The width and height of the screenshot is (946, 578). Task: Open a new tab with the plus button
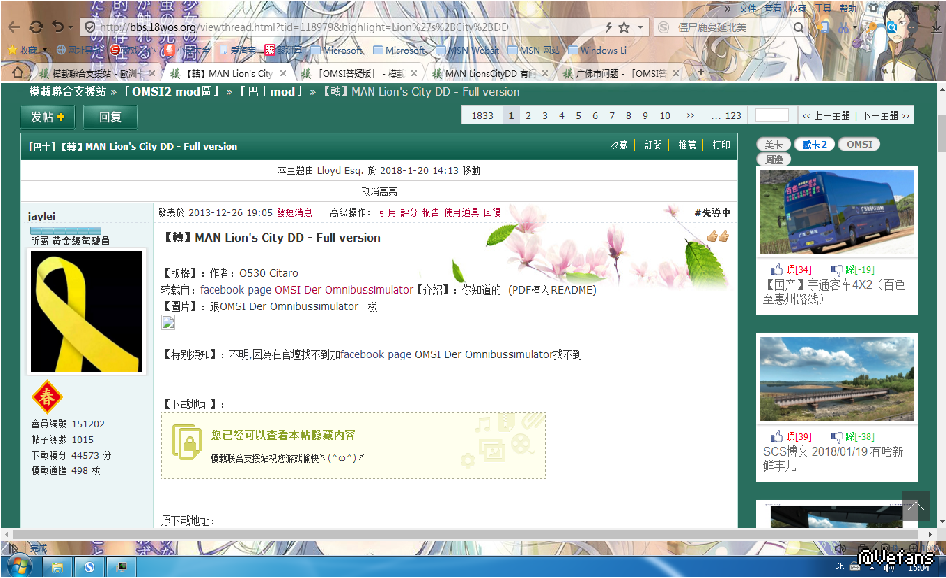point(700,72)
